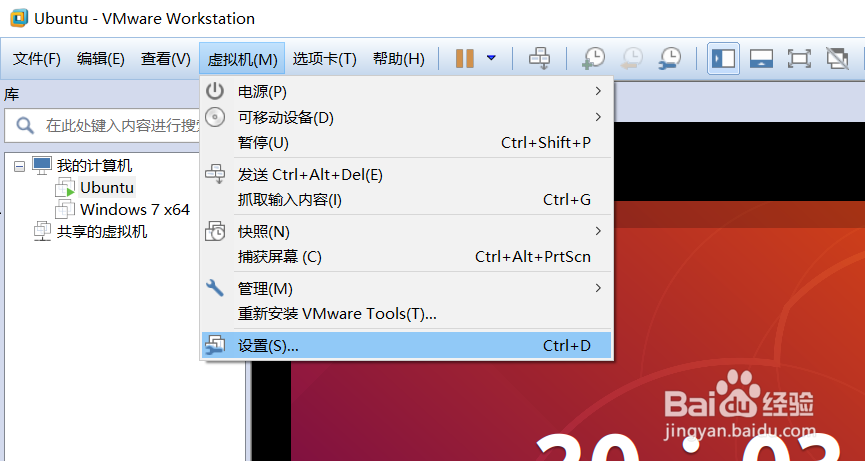Toggle the library sidebar view icon
The image size is (865, 461).
[723, 58]
